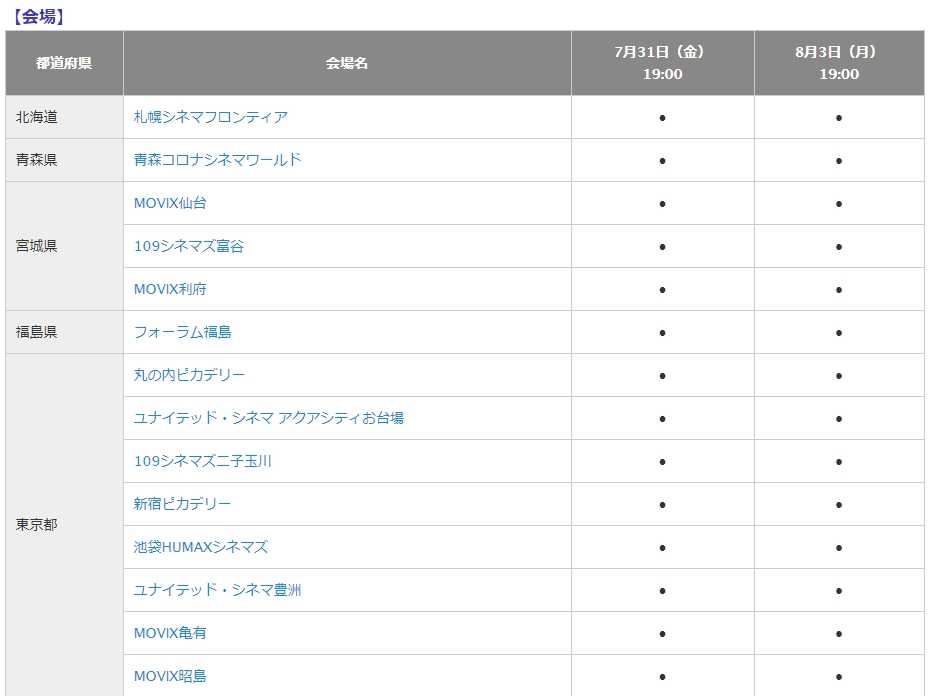Open the フォーラム福島 link

pyautogui.click(x=182, y=332)
